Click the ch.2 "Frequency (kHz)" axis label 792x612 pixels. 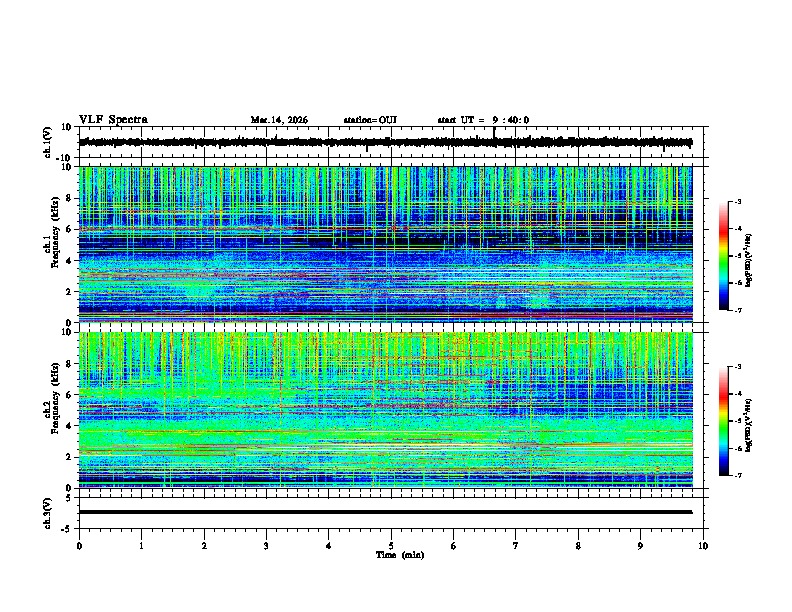[x=55, y=397]
